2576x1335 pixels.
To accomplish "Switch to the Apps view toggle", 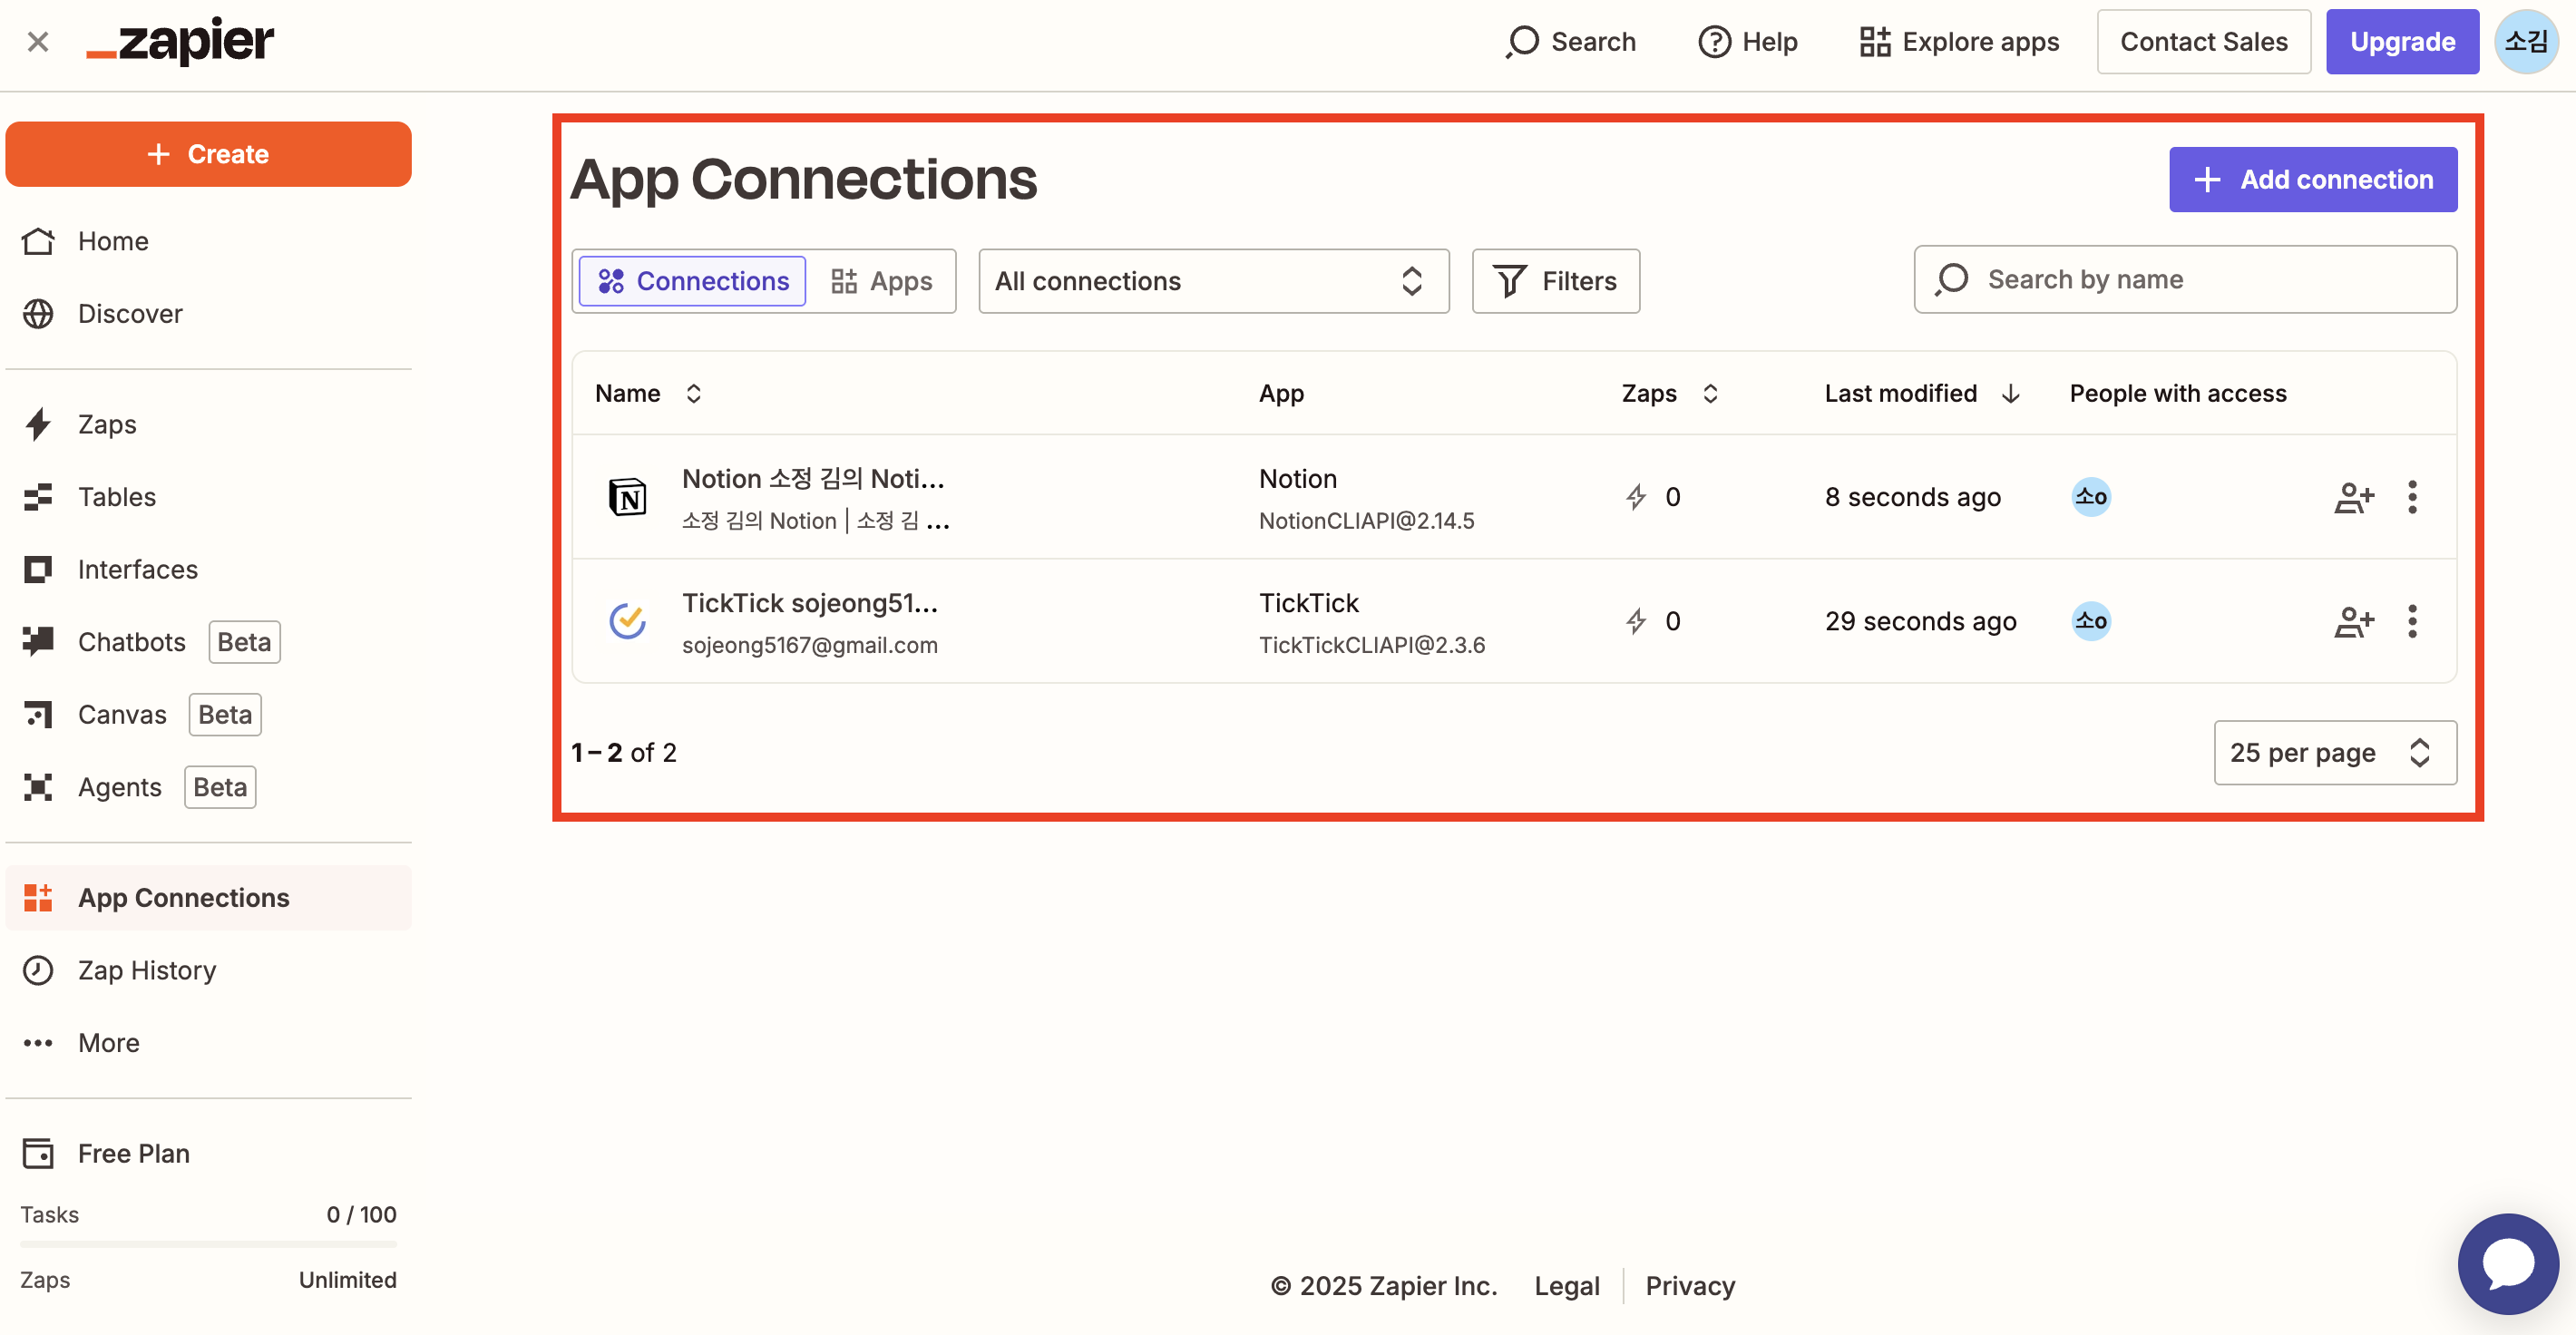I will click(x=881, y=281).
